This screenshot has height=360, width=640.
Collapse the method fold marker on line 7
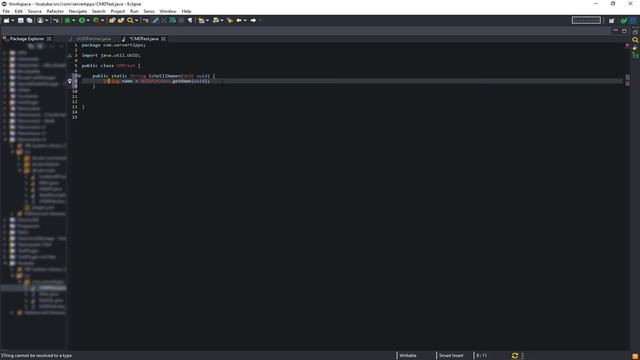[80, 76]
